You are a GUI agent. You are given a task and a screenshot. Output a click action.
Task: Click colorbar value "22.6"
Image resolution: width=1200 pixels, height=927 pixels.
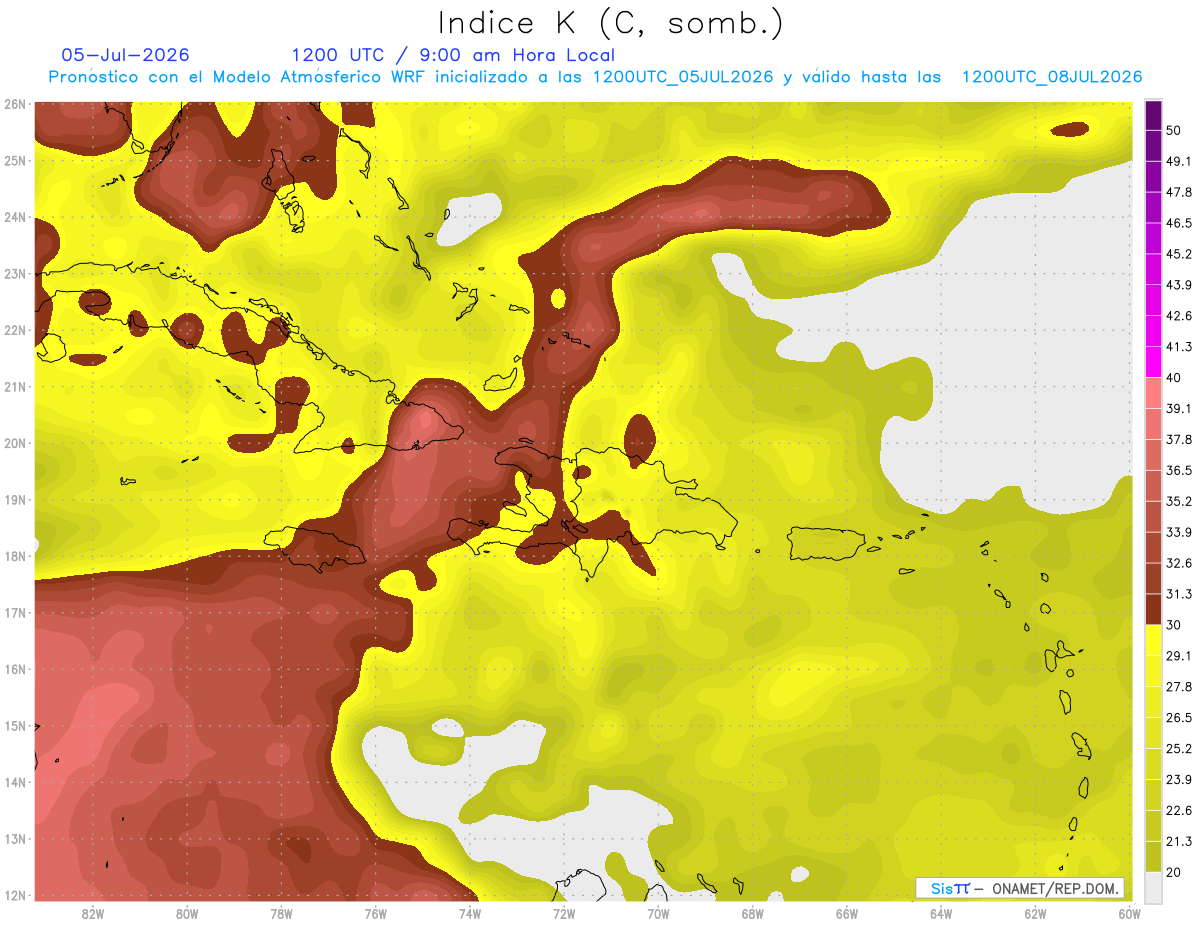tap(1179, 811)
